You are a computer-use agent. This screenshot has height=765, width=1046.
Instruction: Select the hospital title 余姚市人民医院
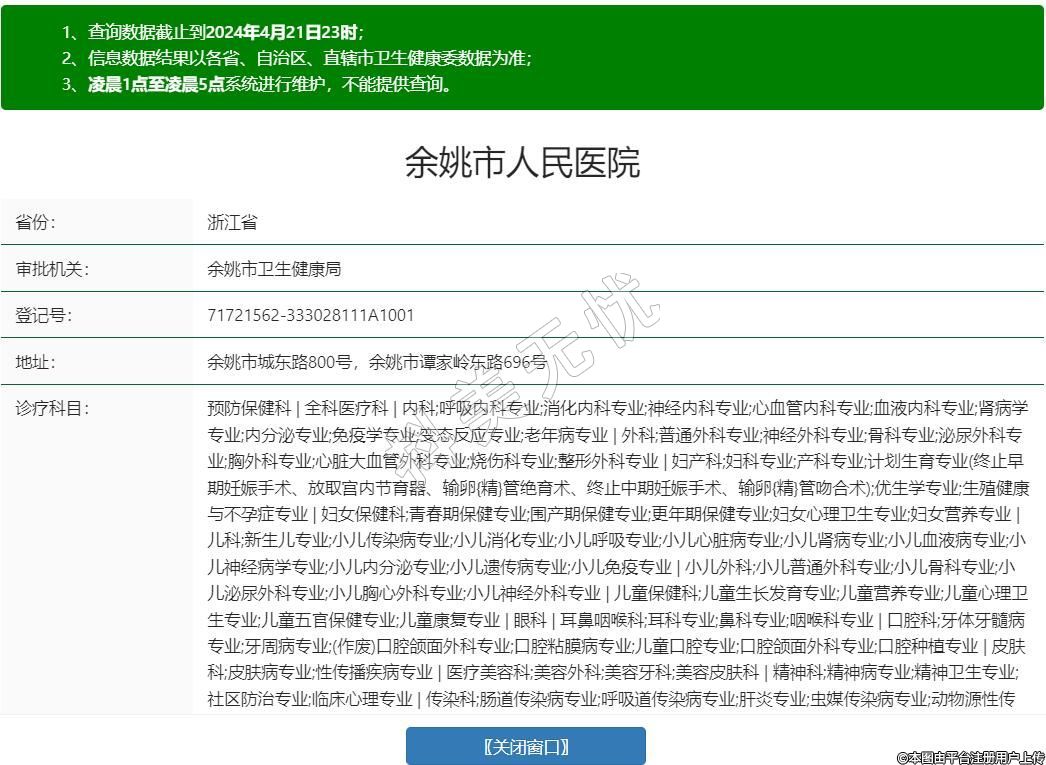(x=522, y=162)
